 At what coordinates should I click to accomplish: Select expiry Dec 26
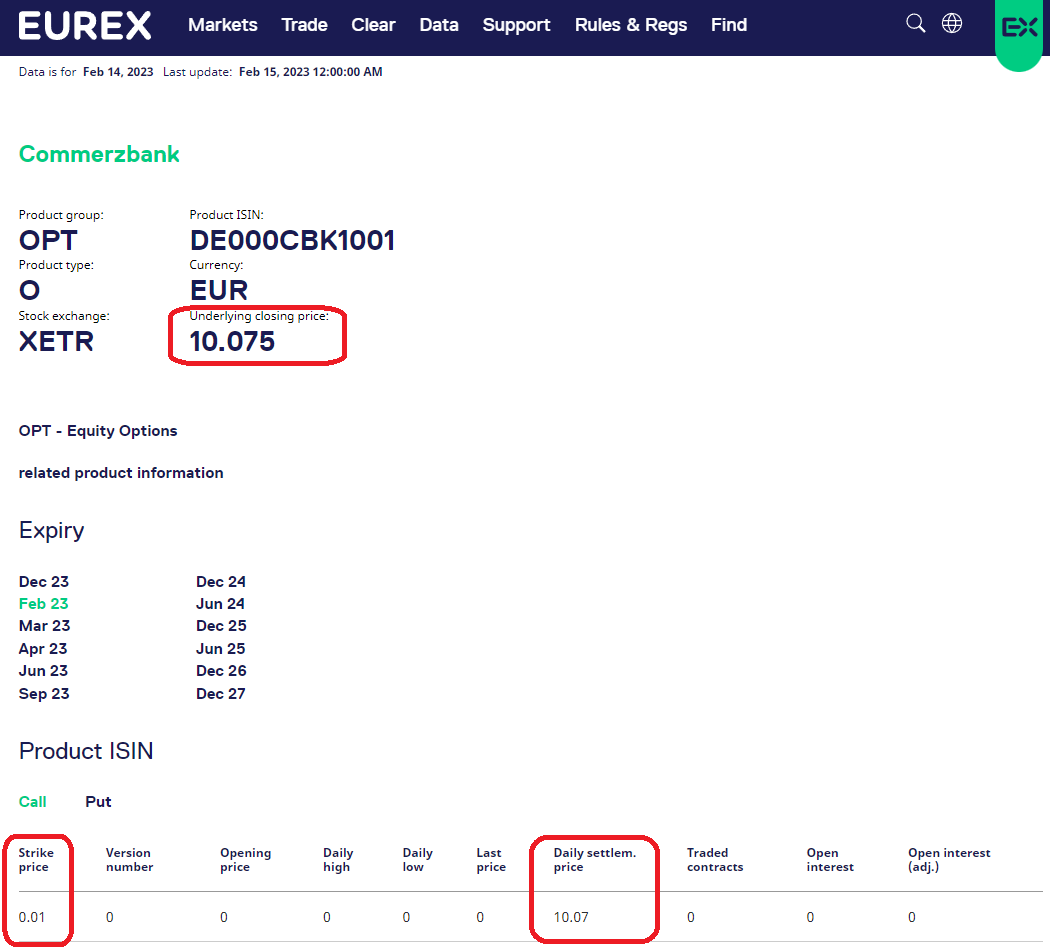pos(221,670)
